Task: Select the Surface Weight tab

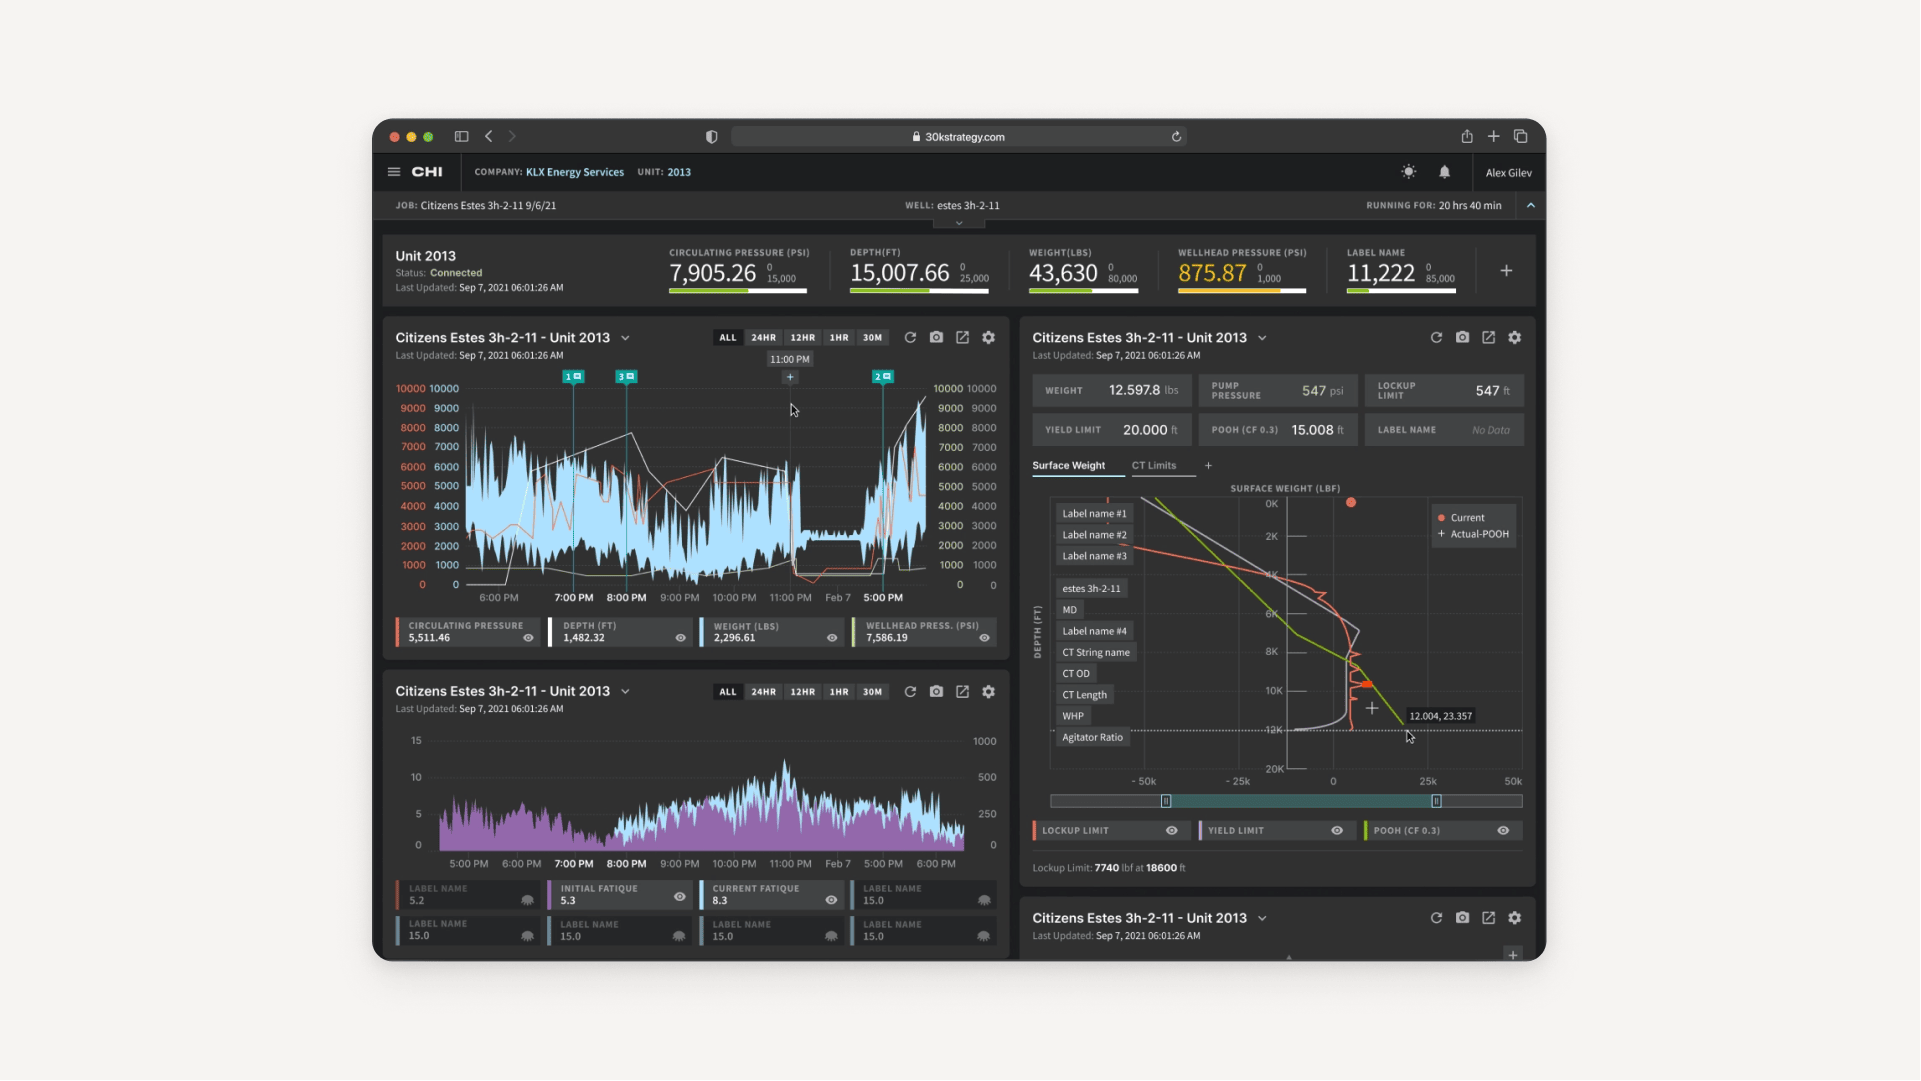Action: pos(1068,466)
